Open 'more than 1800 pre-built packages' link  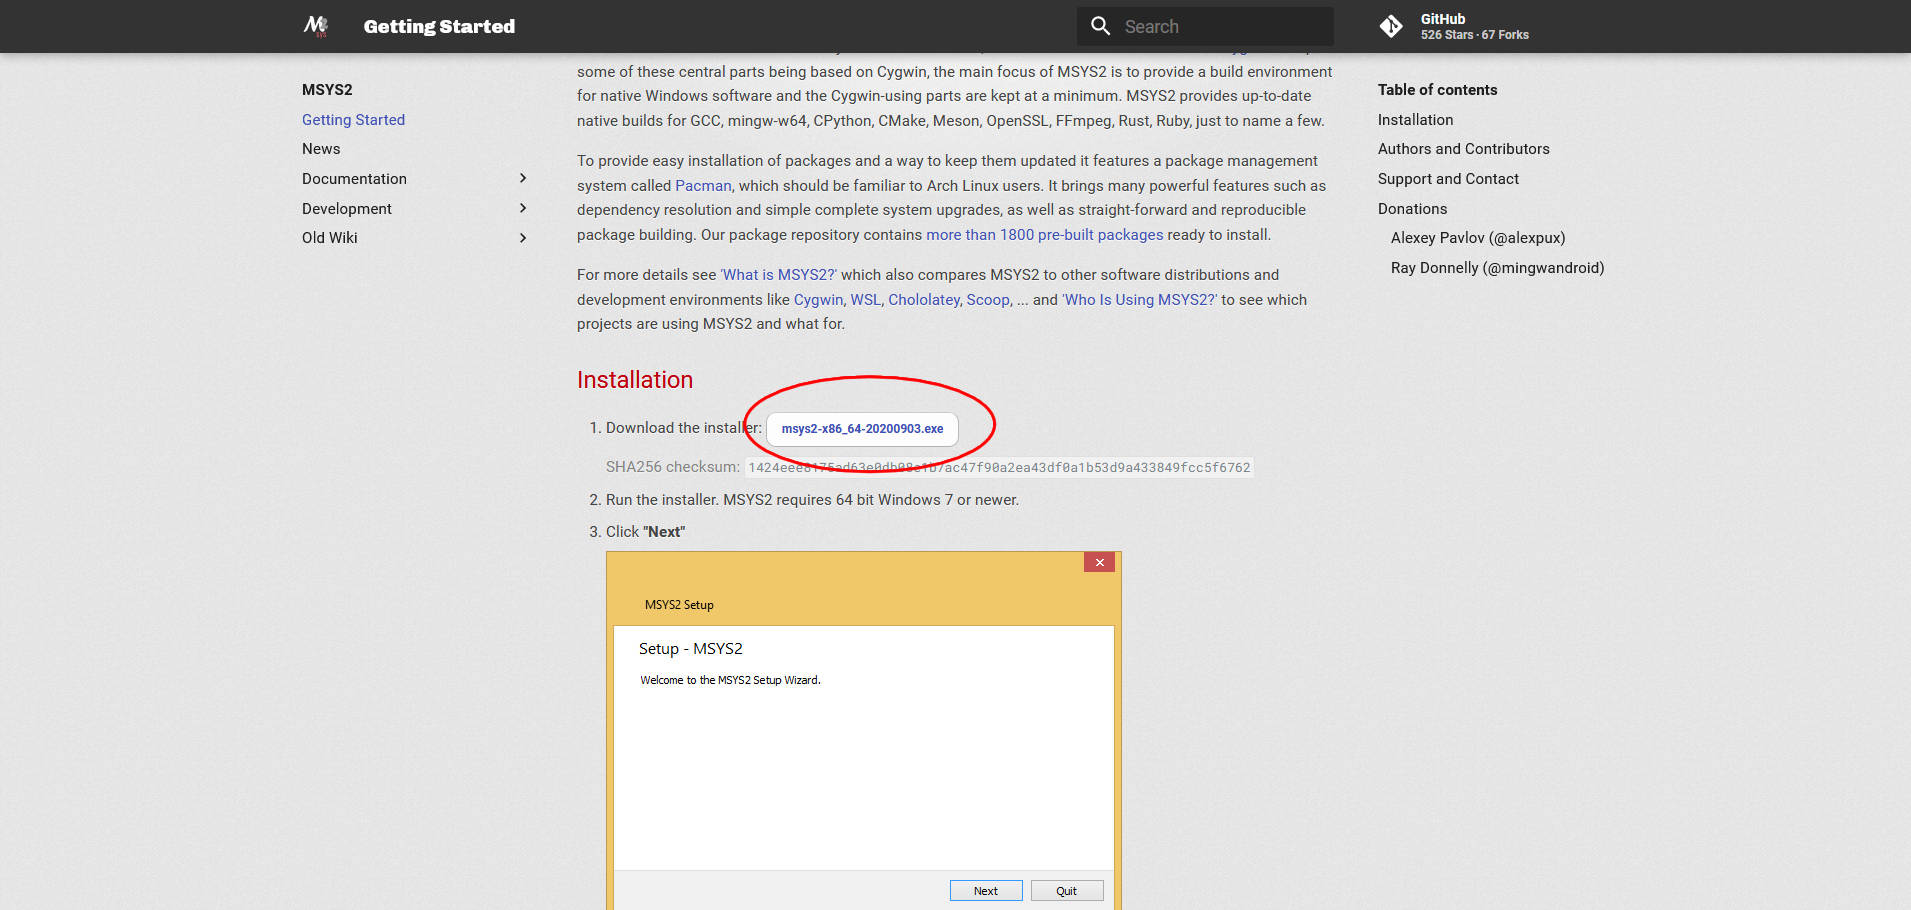click(x=1044, y=235)
